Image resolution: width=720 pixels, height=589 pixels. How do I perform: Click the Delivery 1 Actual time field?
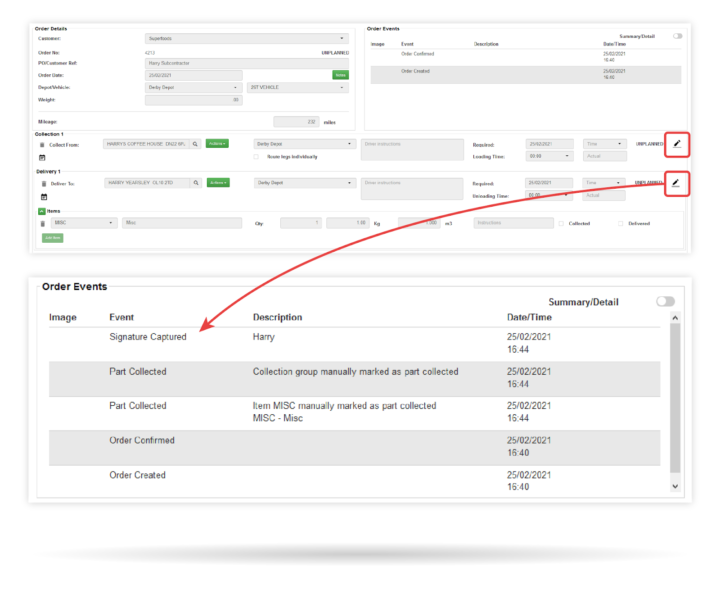click(x=604, y=195)
